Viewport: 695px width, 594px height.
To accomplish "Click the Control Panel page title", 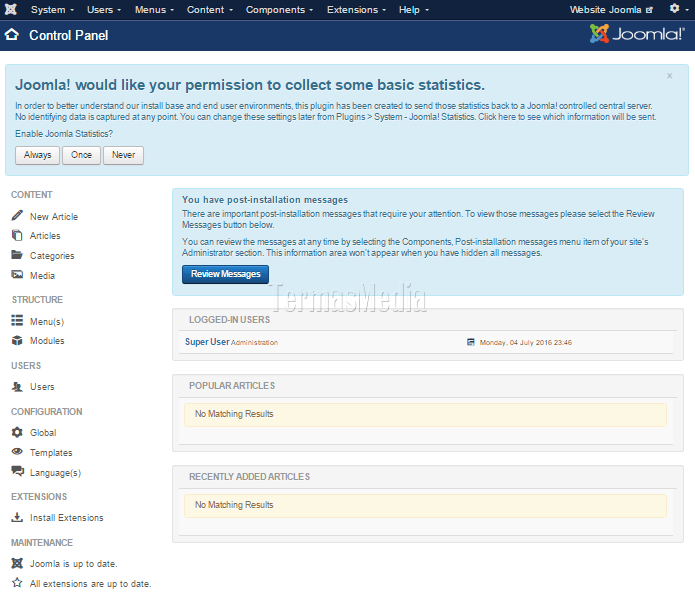I will [x=69, y=35].
